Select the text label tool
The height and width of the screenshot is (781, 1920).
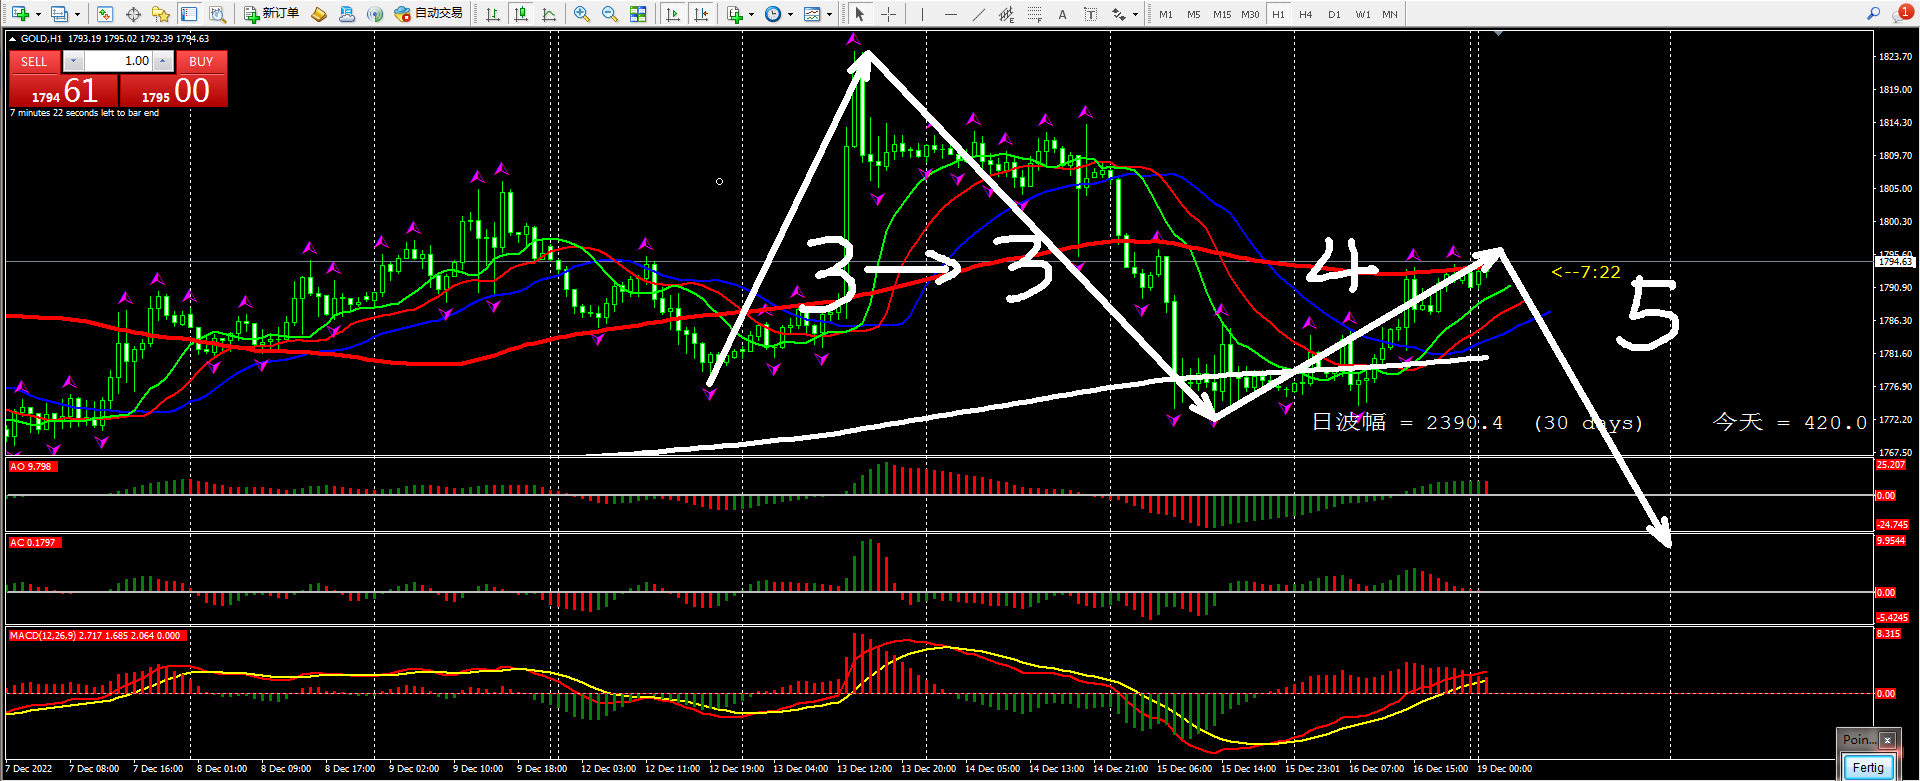pyautogui.click(x=1090, y=14)
